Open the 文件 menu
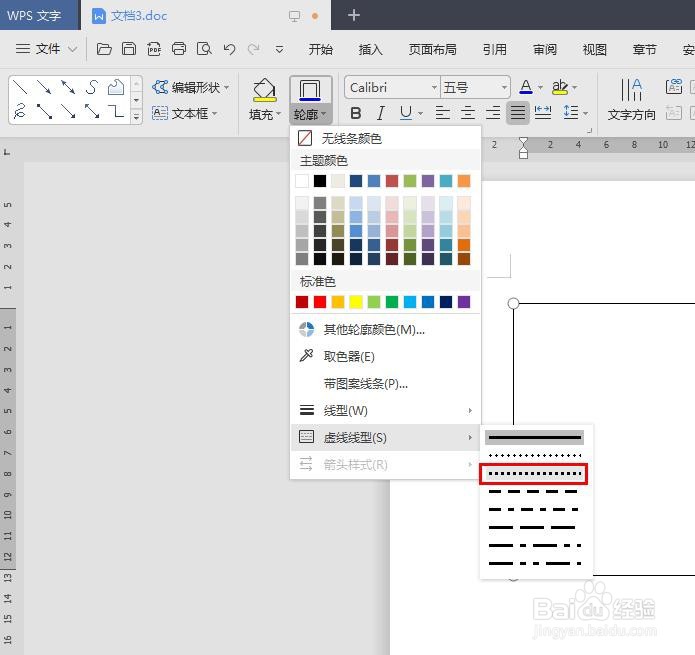 (x=46, y=49)
